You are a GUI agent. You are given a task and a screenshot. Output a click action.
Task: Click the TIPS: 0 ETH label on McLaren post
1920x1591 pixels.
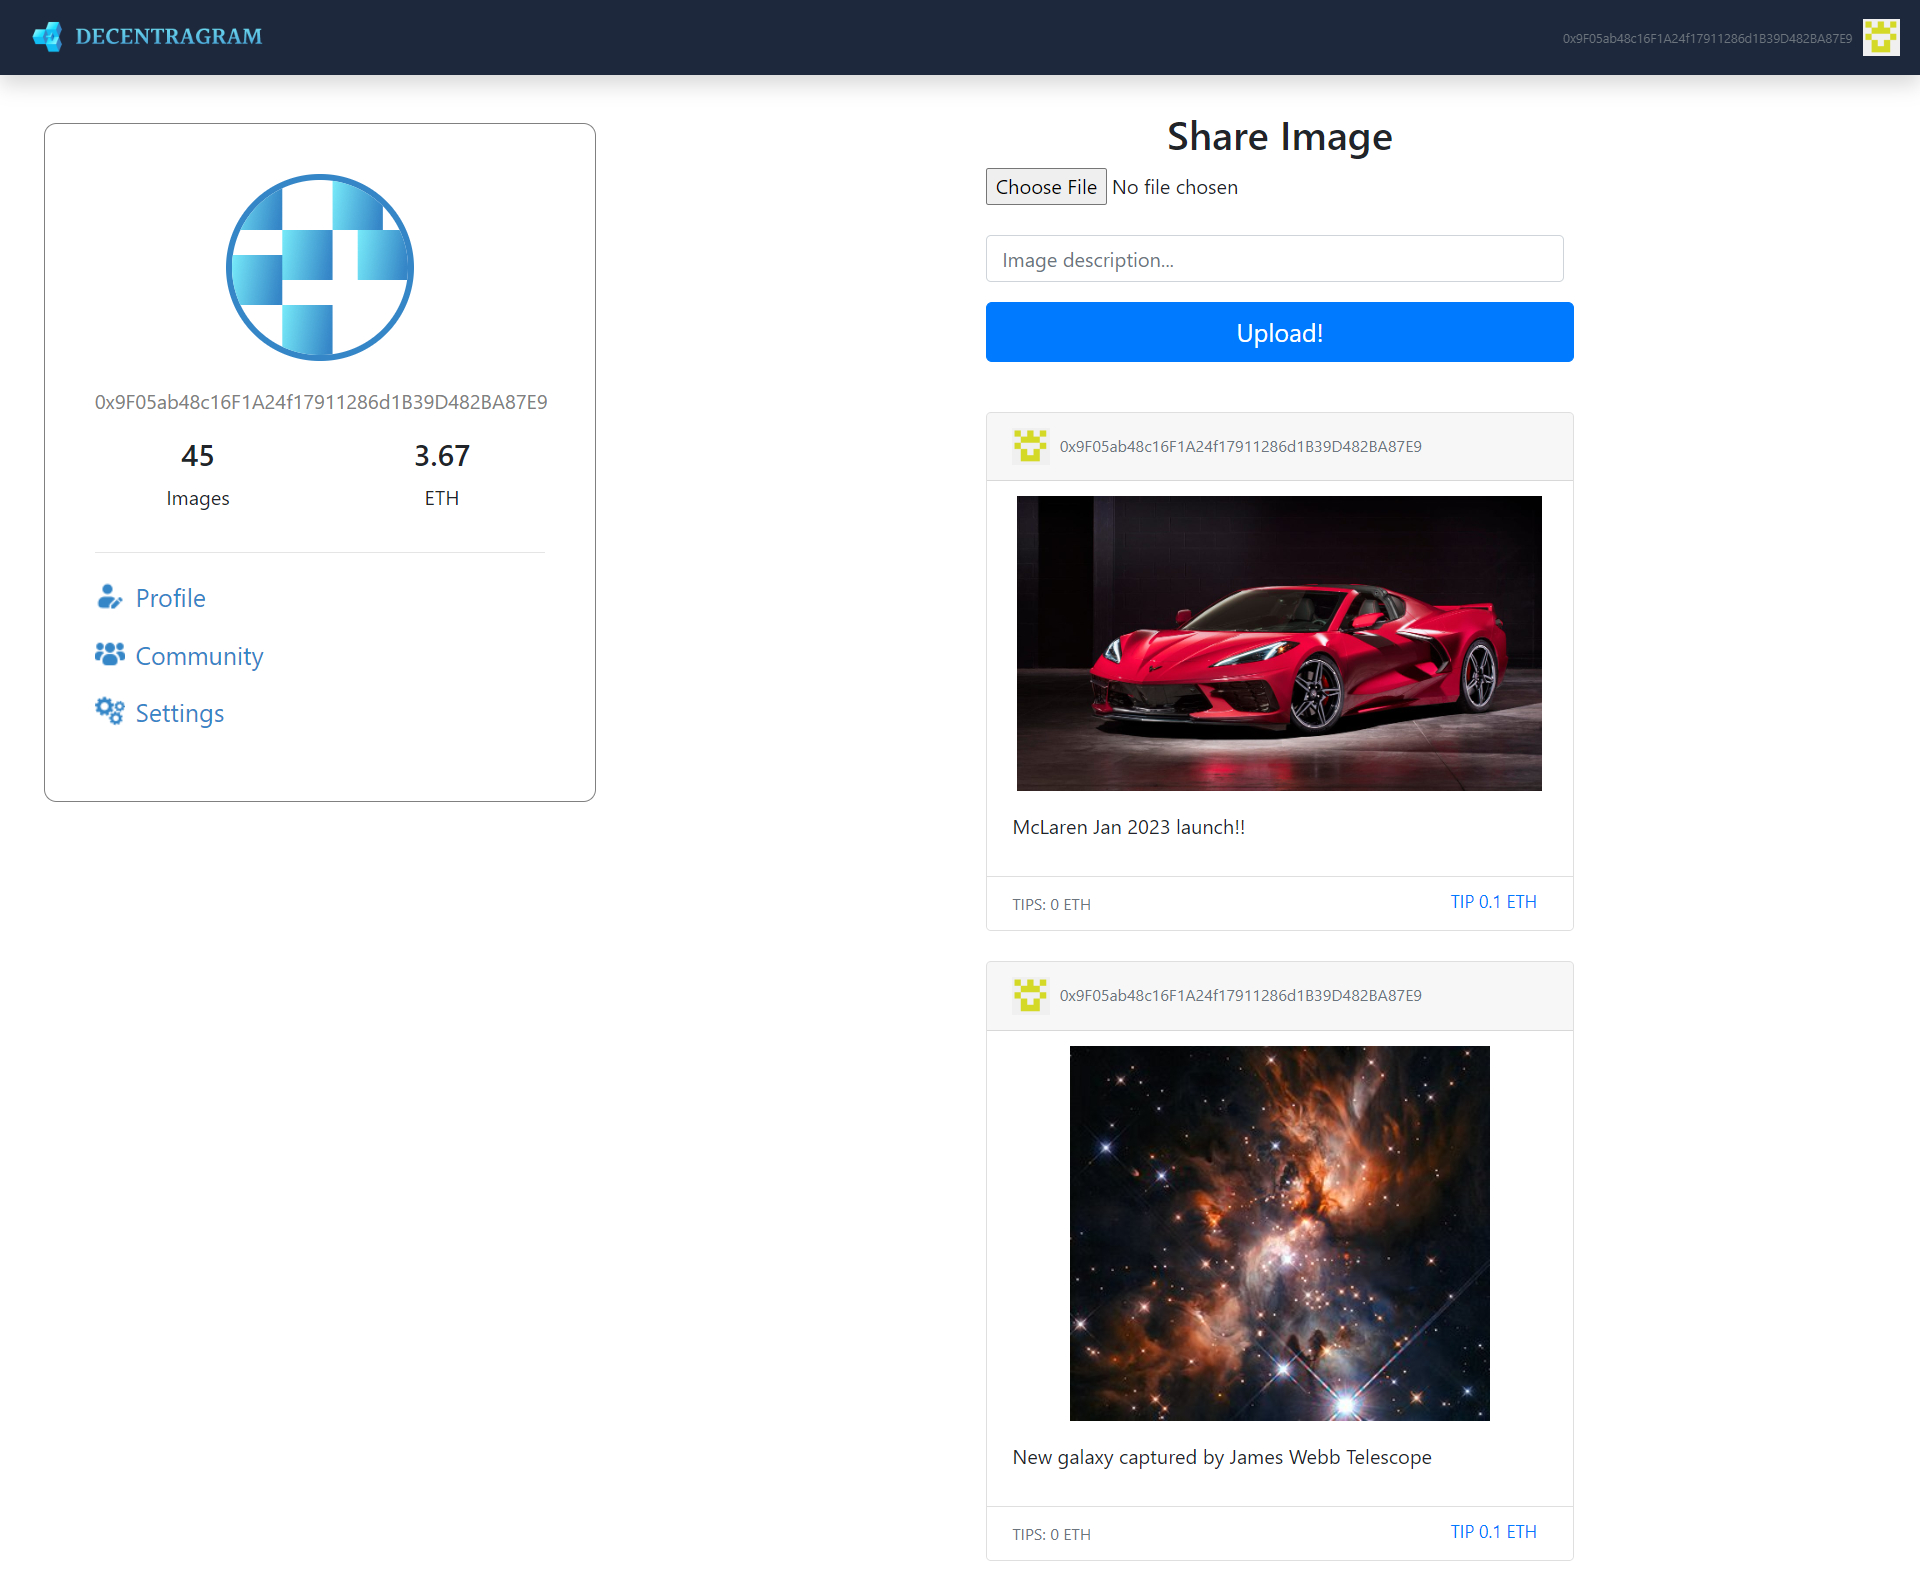coord(1051,903)
